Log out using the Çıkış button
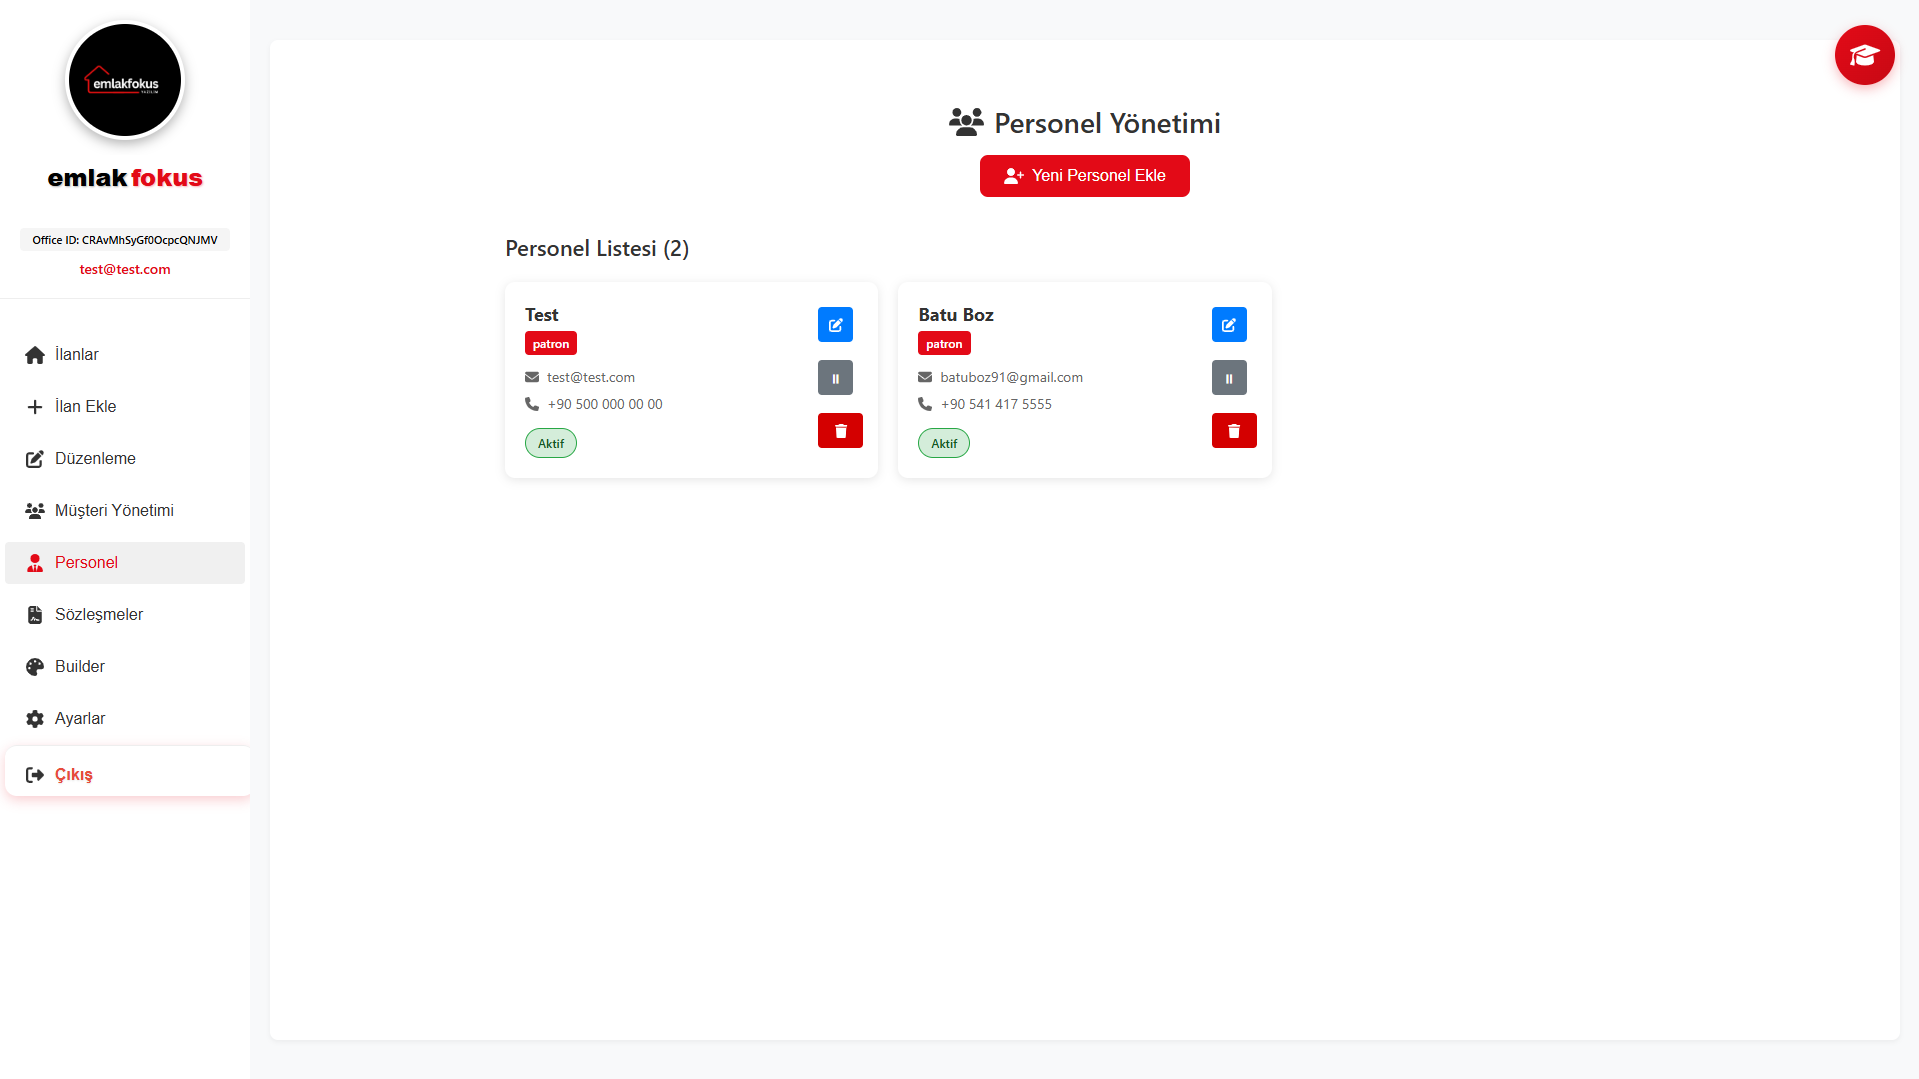The width and height of the screenshot is (1919, 1079). click(x=73, y=775)
